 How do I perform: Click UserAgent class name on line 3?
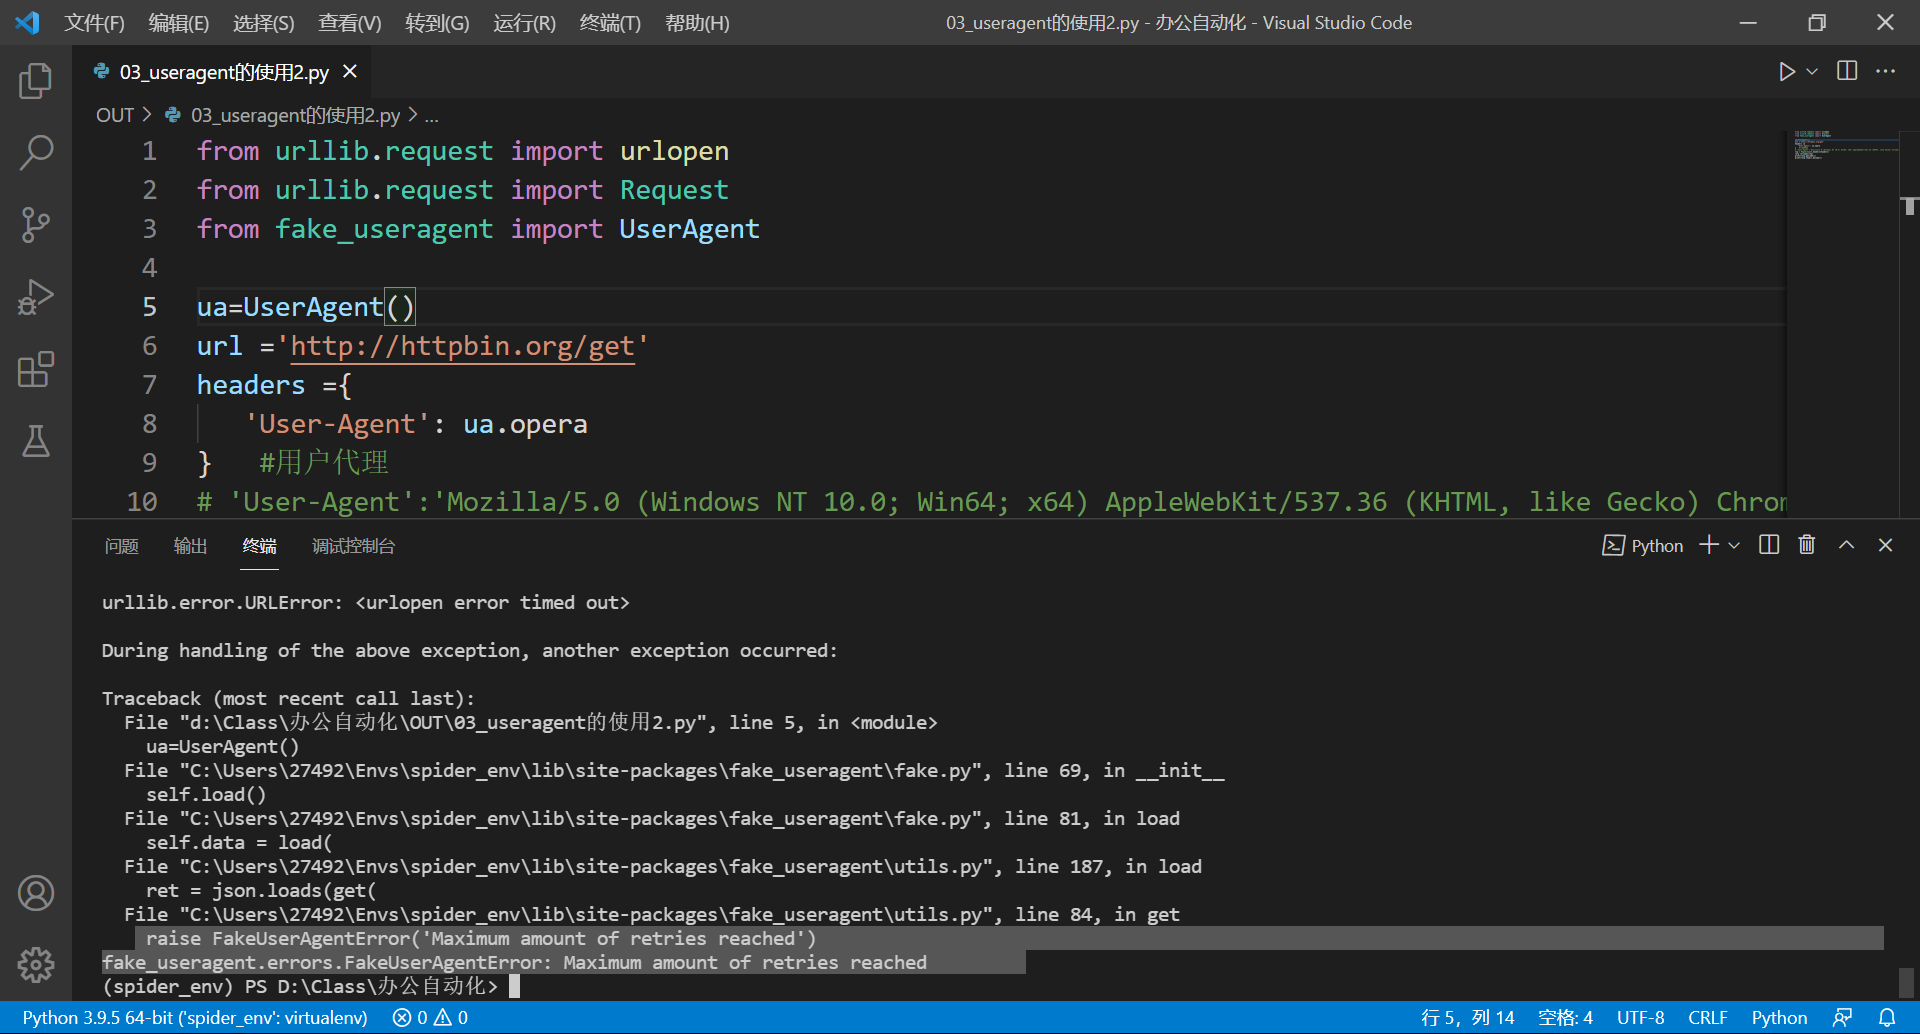coord(689,229)
